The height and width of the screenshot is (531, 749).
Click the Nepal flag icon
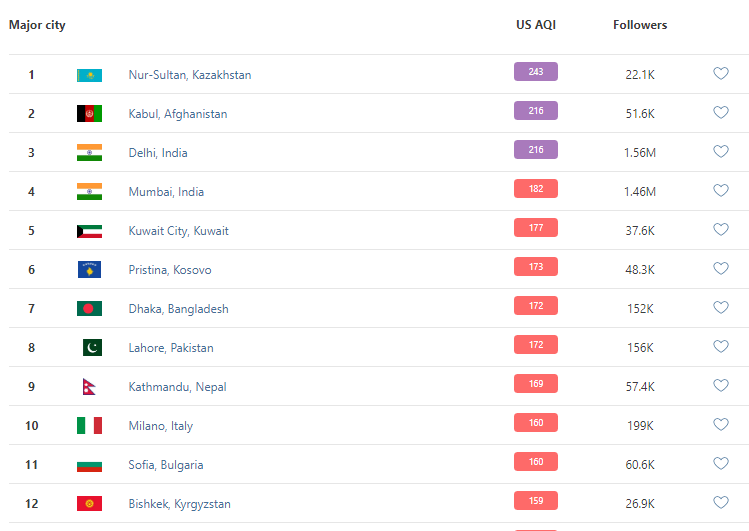coord(88,387)
